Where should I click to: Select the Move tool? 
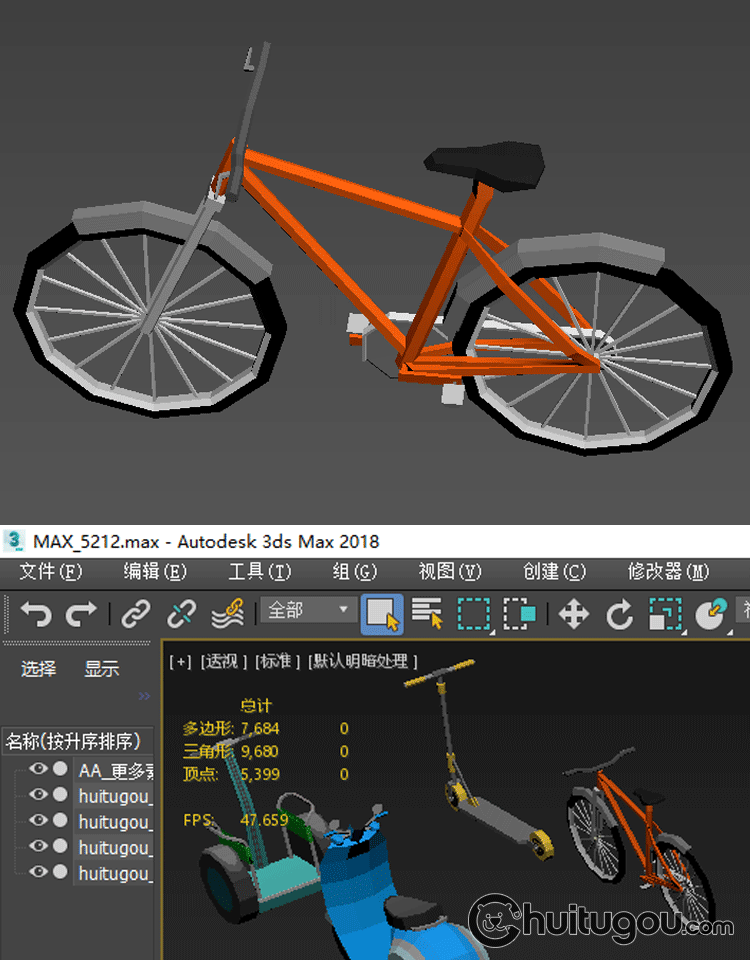click(574, 613)
